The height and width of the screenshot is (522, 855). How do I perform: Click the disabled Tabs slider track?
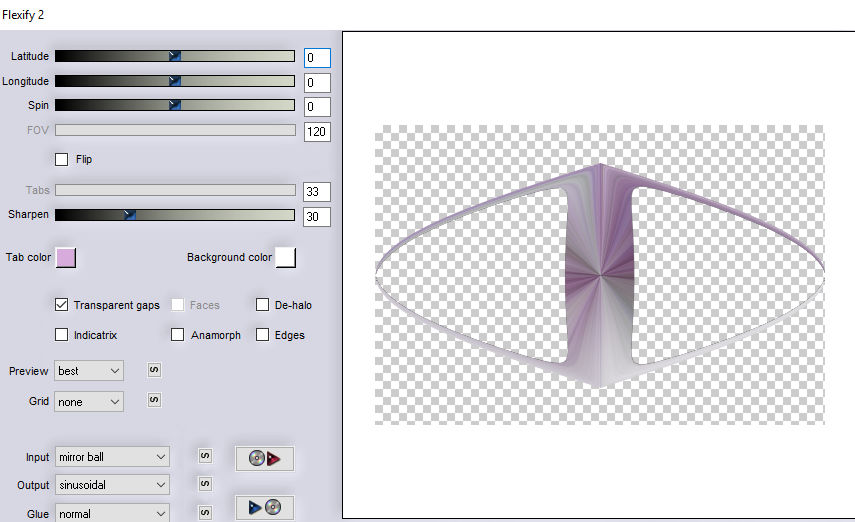pos(175,190)
